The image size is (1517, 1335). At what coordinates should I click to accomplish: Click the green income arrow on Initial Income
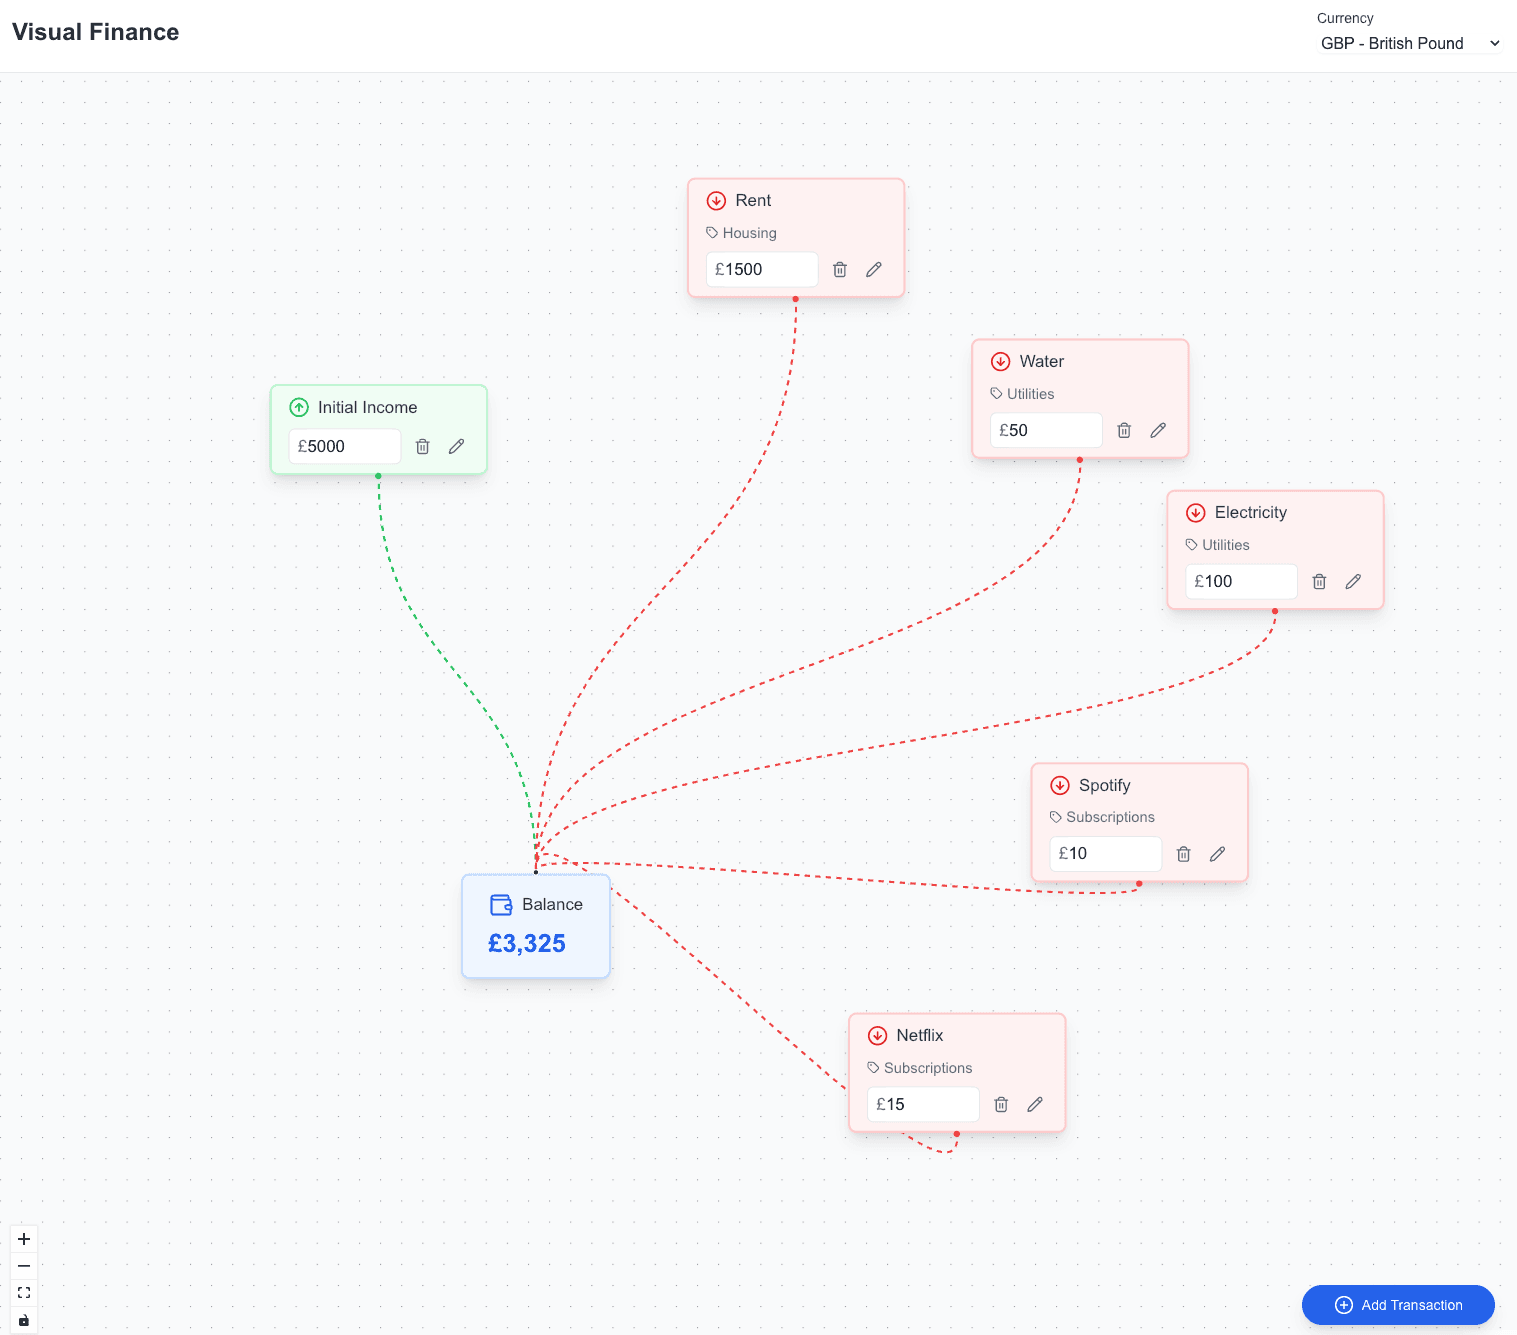[x=299, y=407]
